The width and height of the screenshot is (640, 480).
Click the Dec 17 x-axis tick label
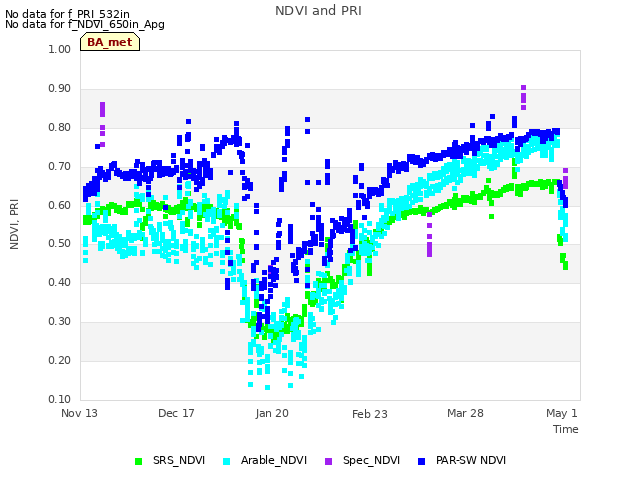coord(176,413)
